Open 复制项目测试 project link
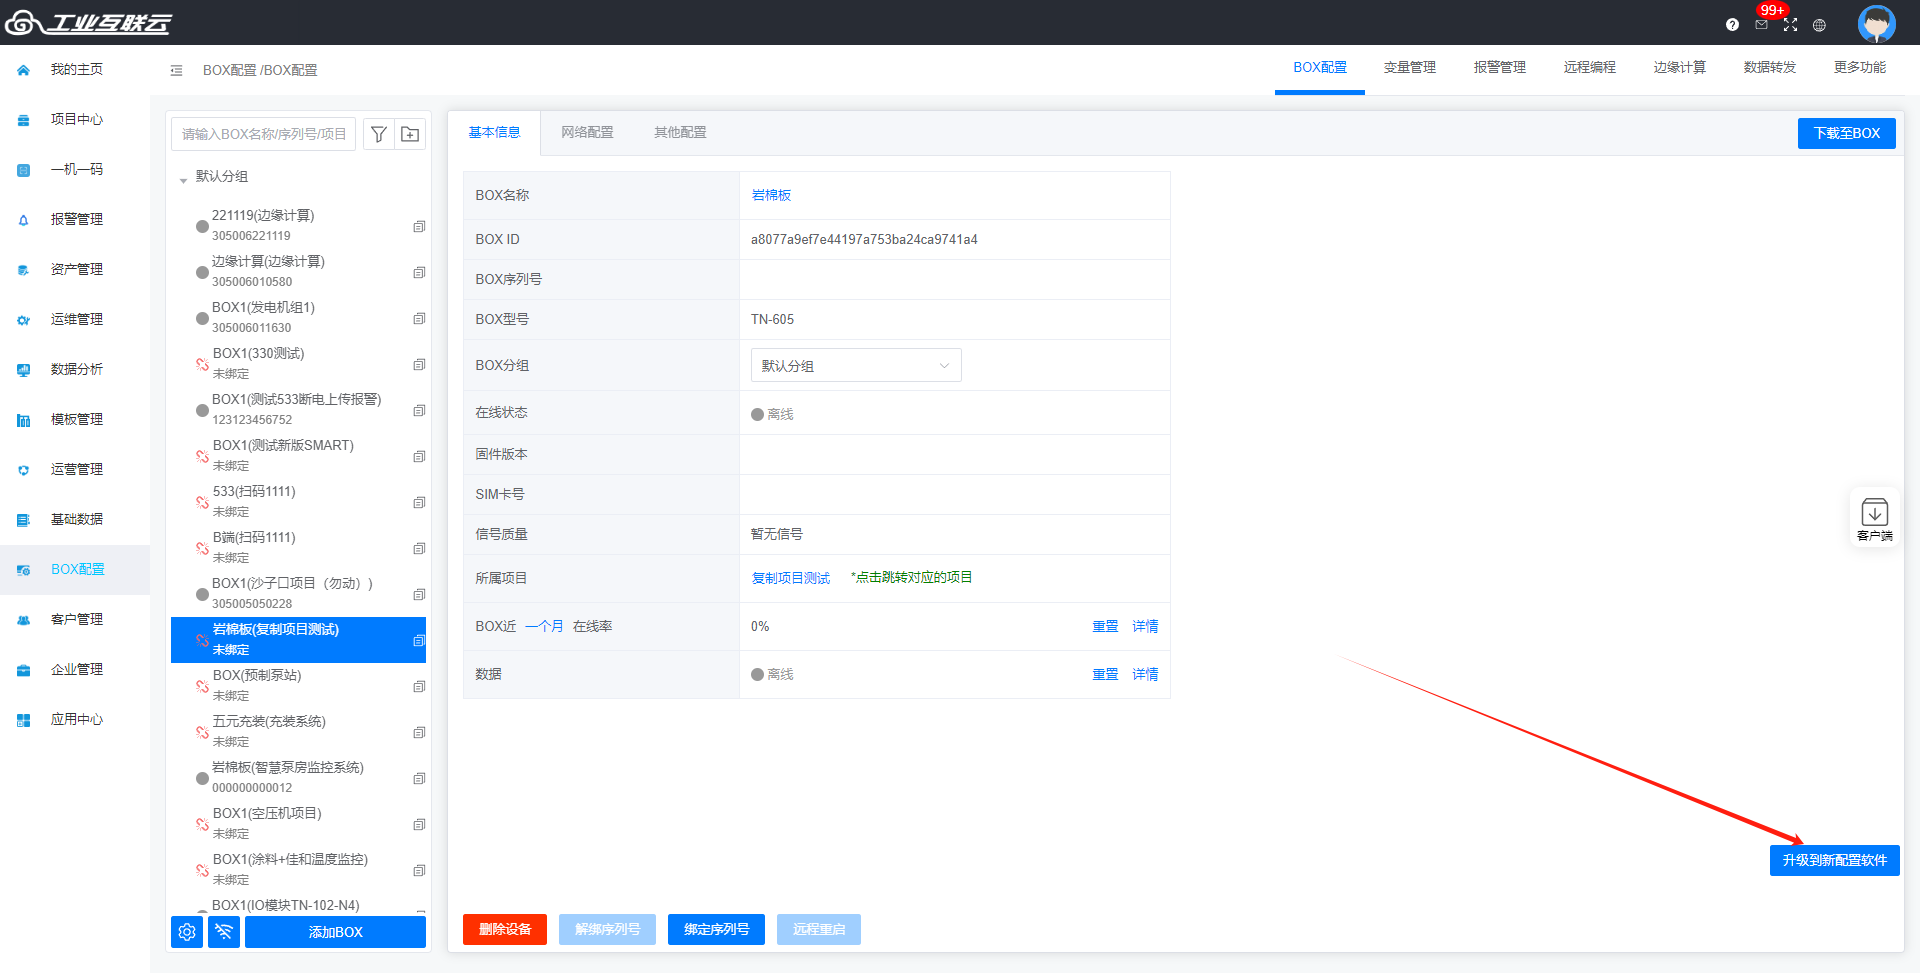This screenshot has height=973, width=1920. click(791, 578)
